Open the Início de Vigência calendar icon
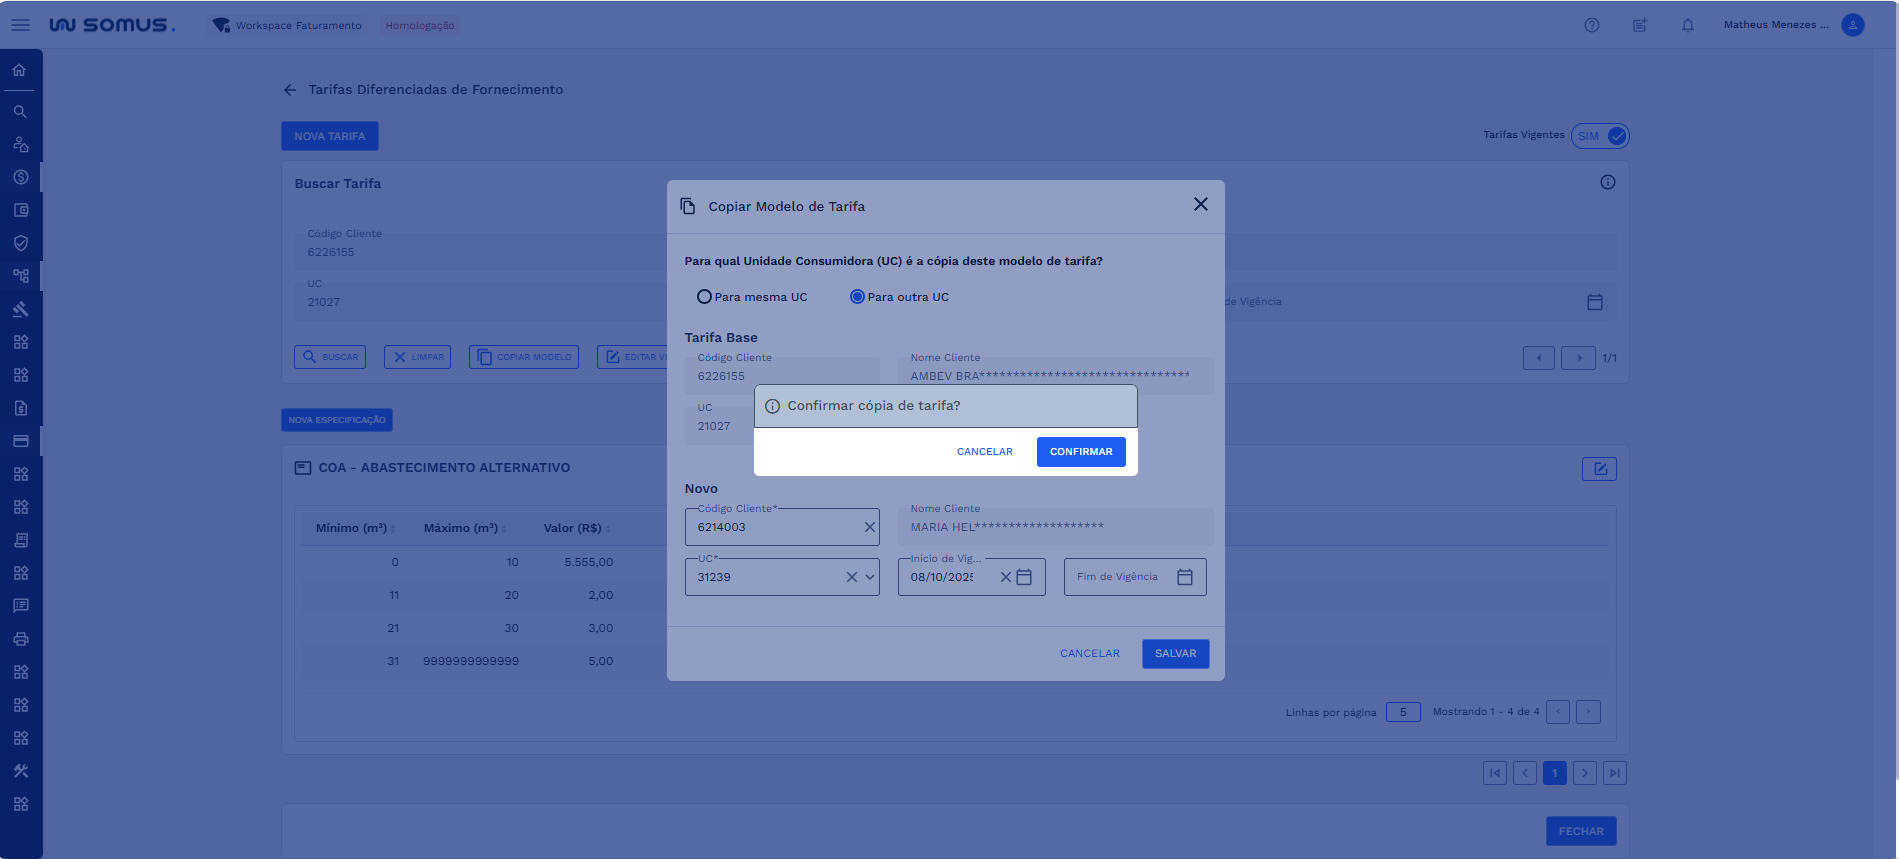1899x859 pixels. pyautogui.click(x=1024, y=577)
